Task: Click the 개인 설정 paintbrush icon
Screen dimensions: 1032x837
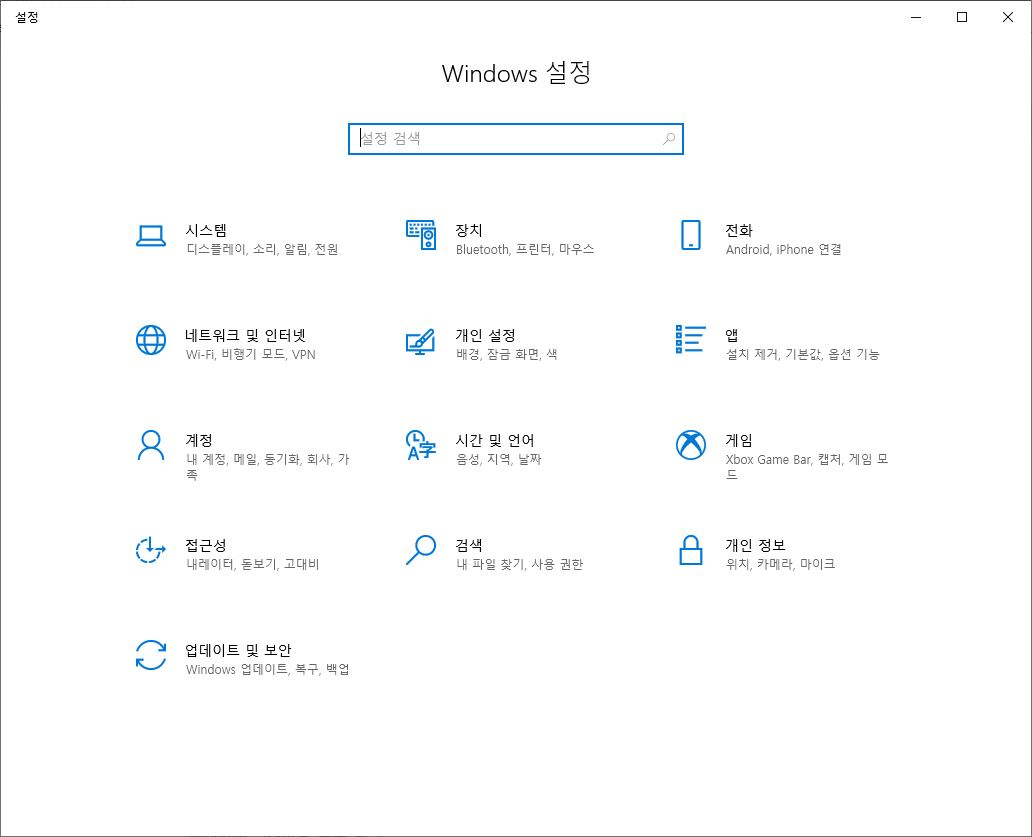Action: pos(421,341)
